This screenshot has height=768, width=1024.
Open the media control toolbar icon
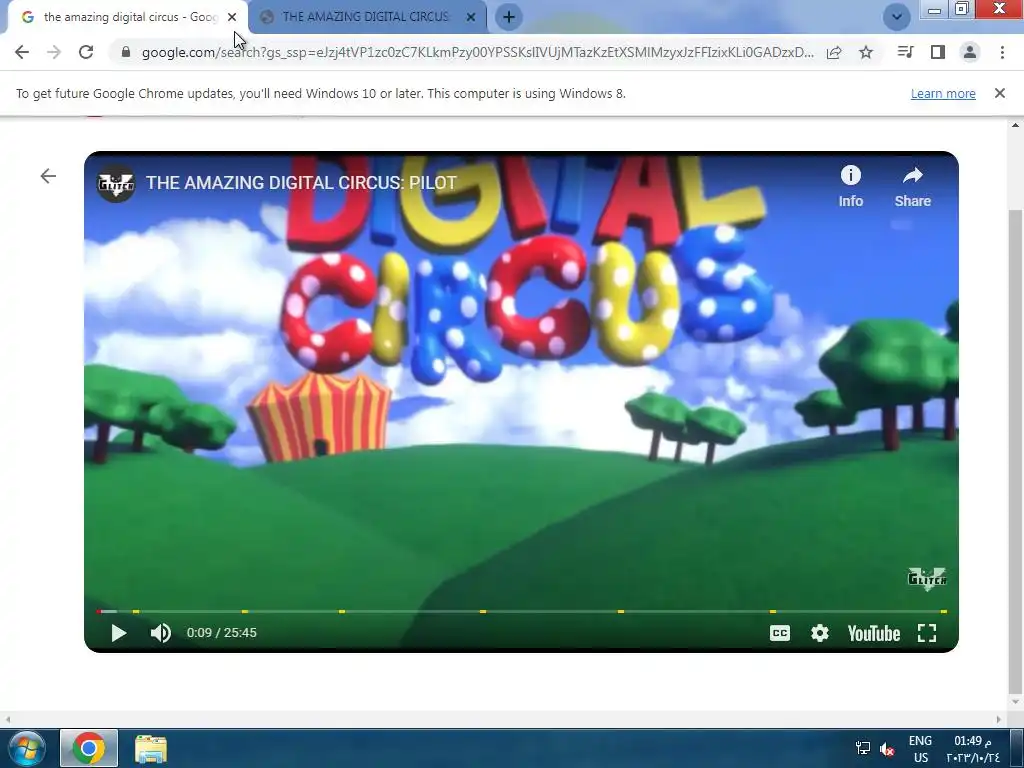click(905, 52)
